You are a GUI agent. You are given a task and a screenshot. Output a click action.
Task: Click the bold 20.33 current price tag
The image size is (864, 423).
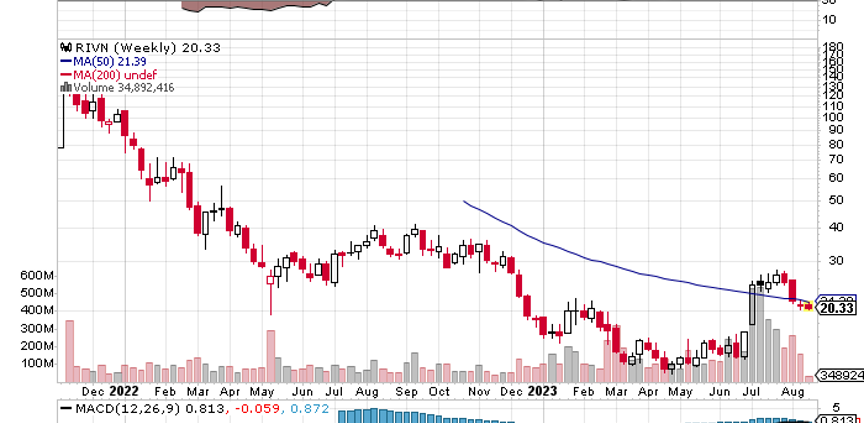click(836, 309)
